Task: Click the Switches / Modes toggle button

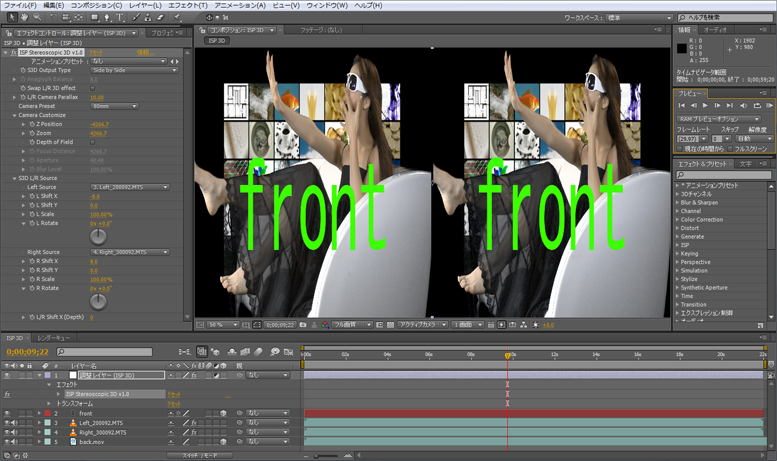Action: (200, 455)
